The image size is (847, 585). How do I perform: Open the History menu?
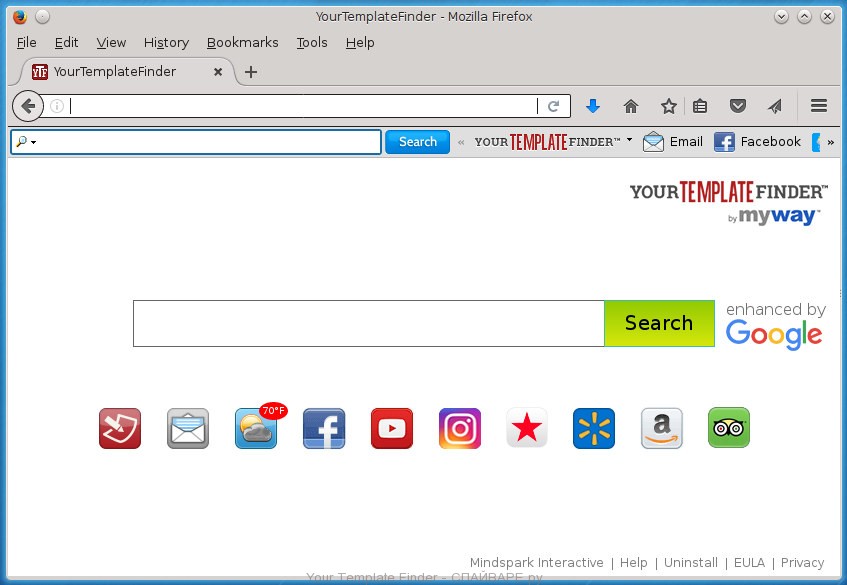[166, 42]
